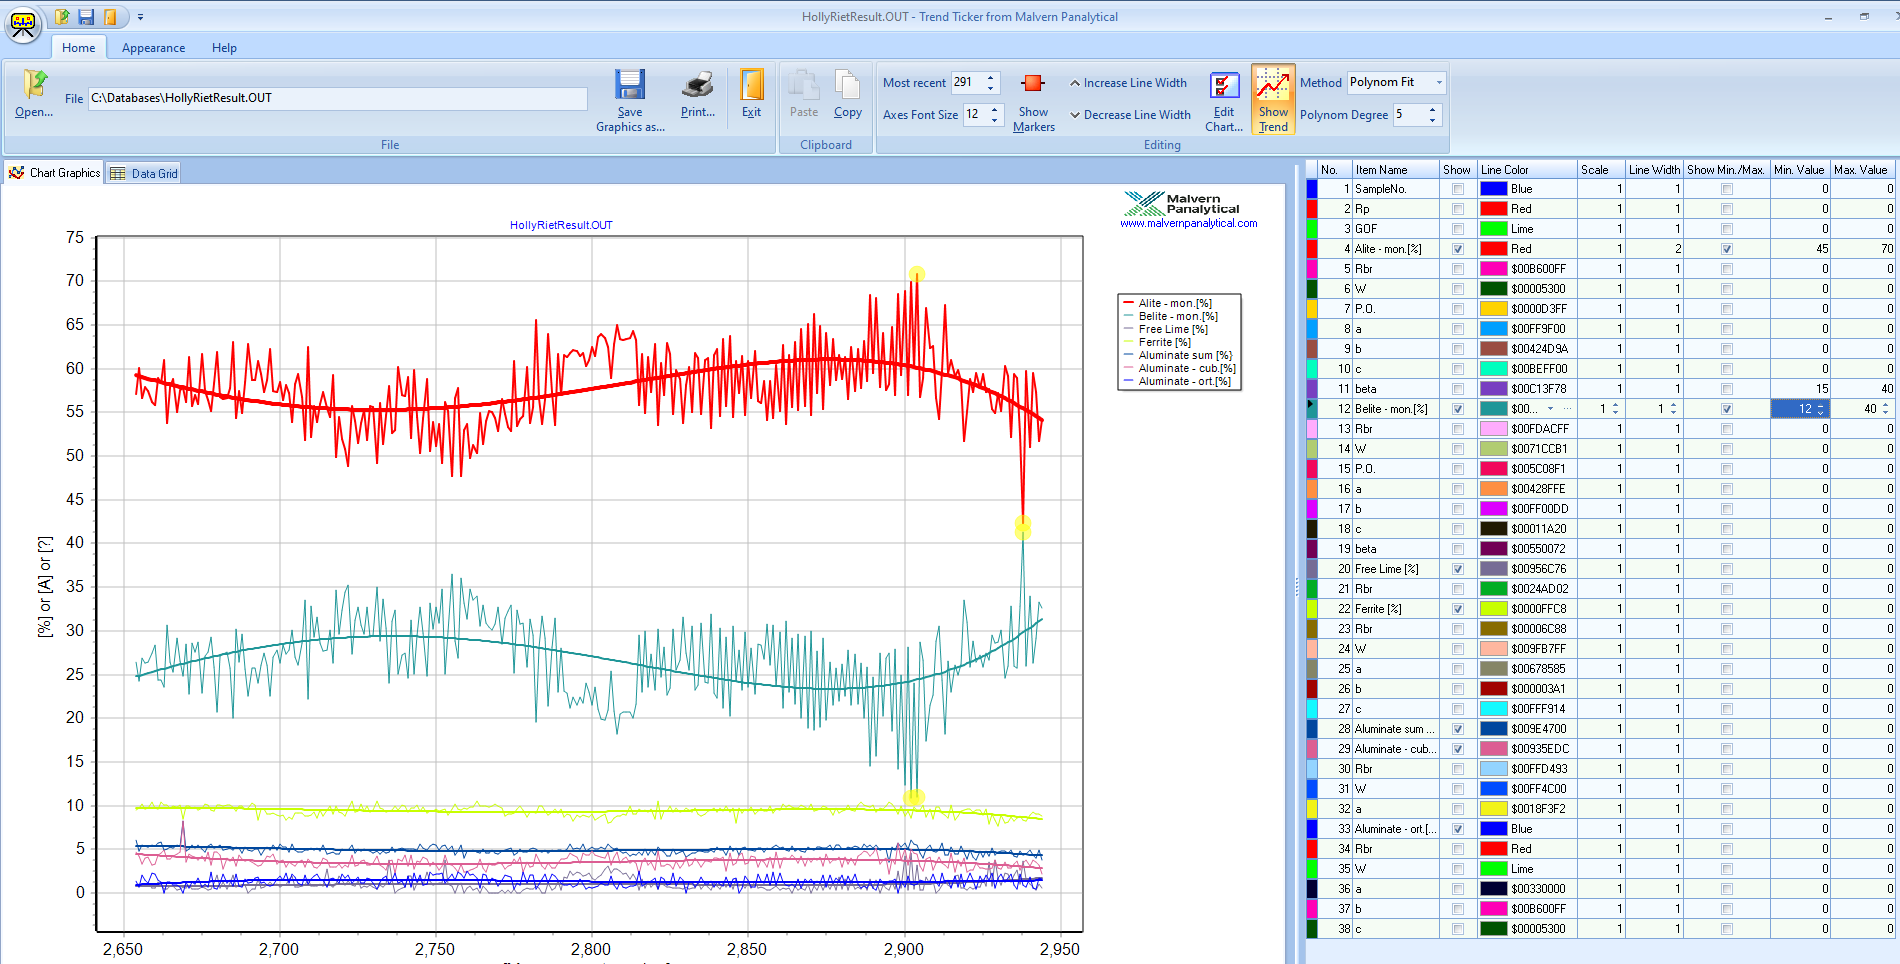Click Red color swatch of Alite row
Viewport: 1900px width, 964px height.
tap(1494, 249)
